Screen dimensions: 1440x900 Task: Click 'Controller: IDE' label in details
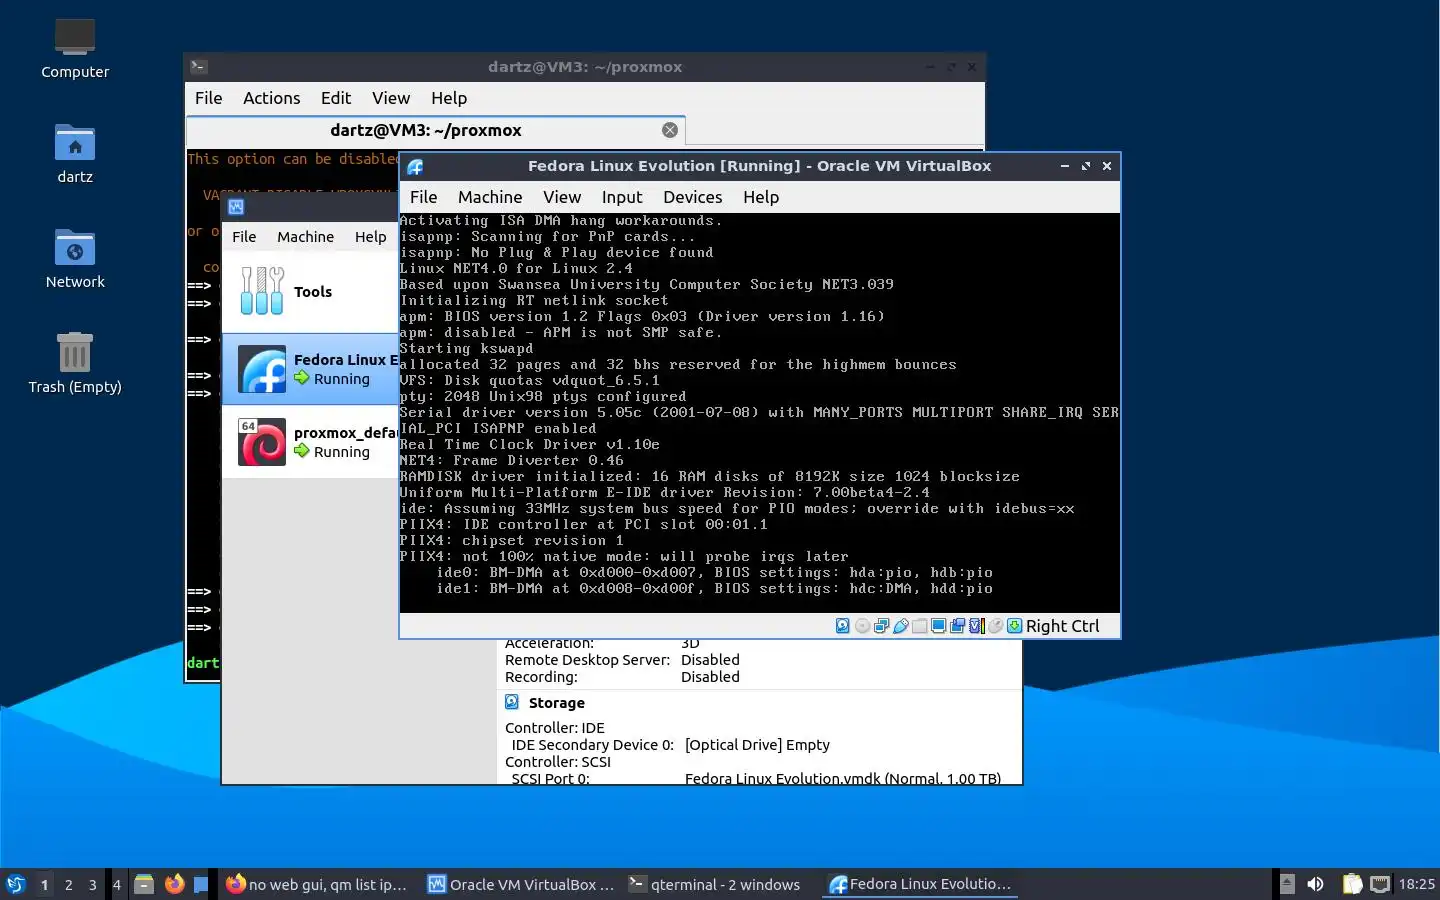[555, 727]
